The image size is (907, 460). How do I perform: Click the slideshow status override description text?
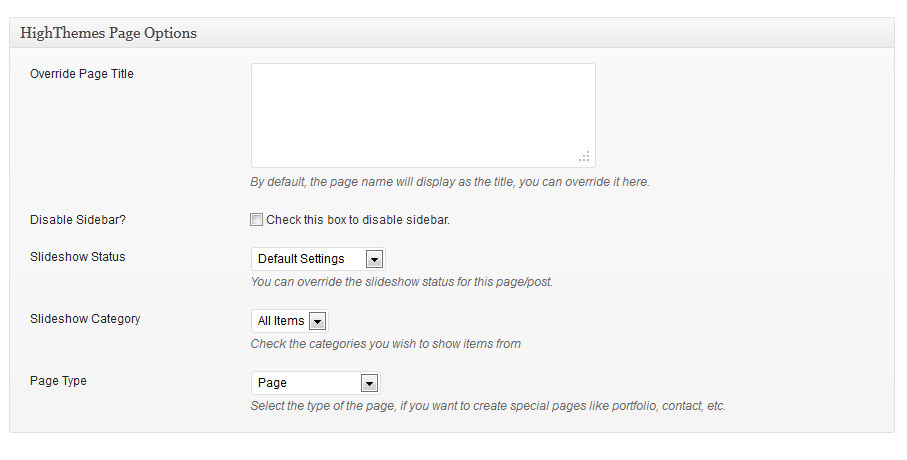401,282
